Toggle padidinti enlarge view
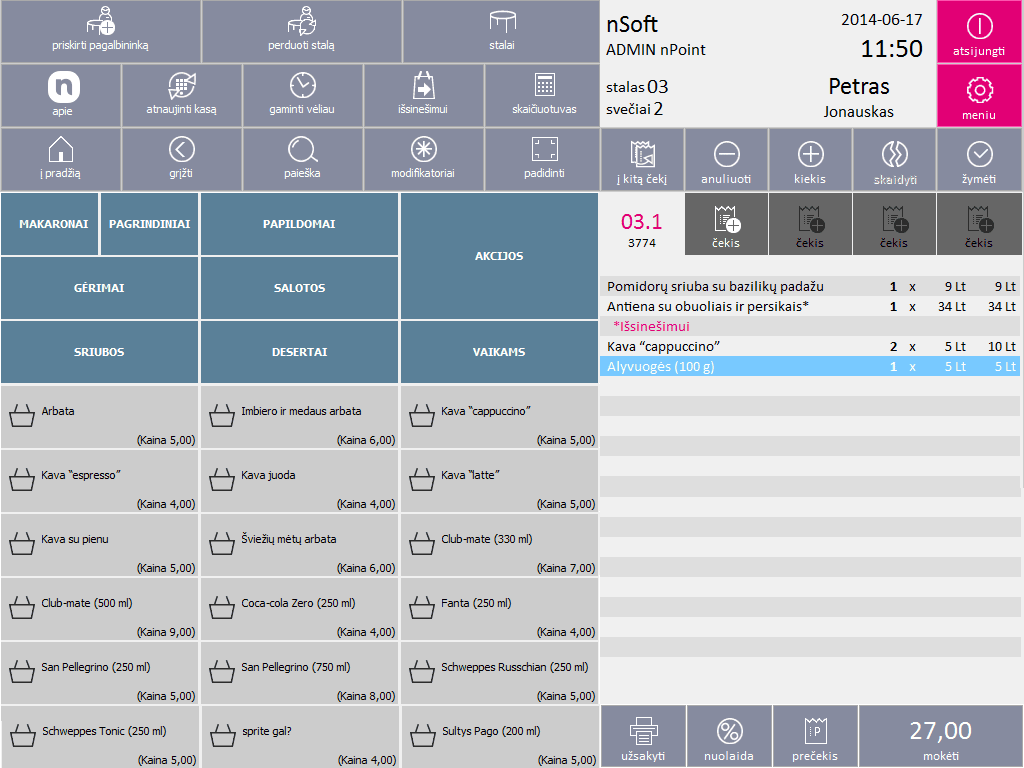Screen dimensions: 1024x768 click(544, 150)
